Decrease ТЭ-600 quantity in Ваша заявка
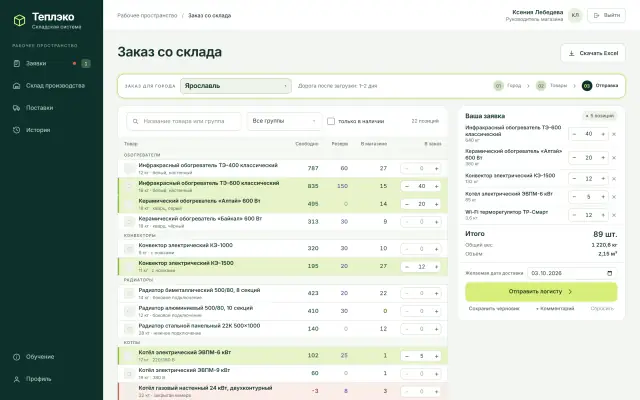Image resolution: width=640 pixels, height=400 pixels. click(x=574, y=134)
